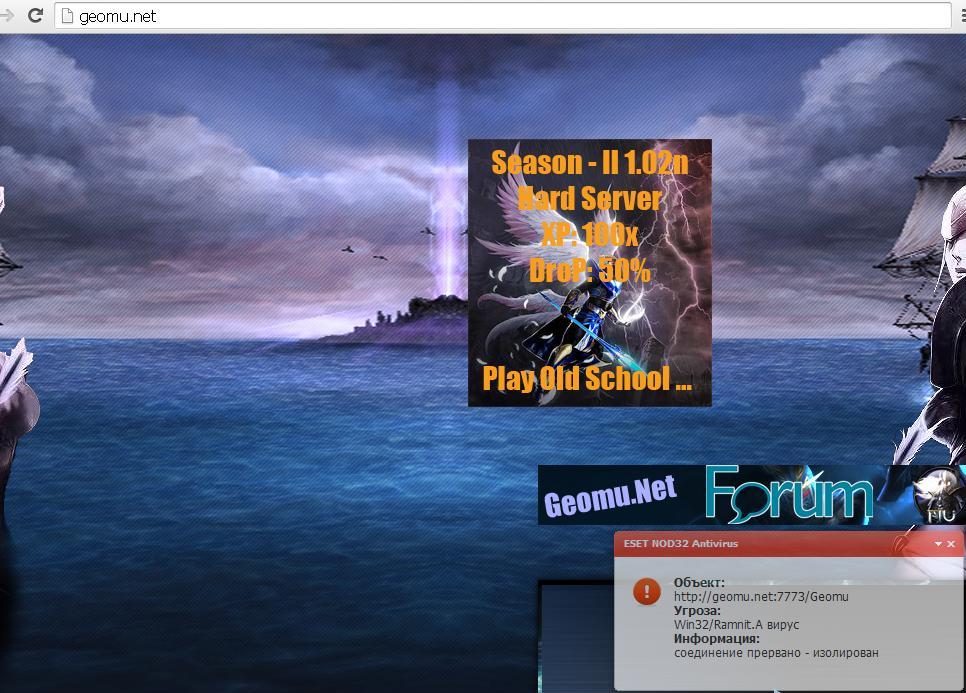Click the 'Информация:' label in alert
The width and height of the screenshot is (966, 693).
[716, 639]
